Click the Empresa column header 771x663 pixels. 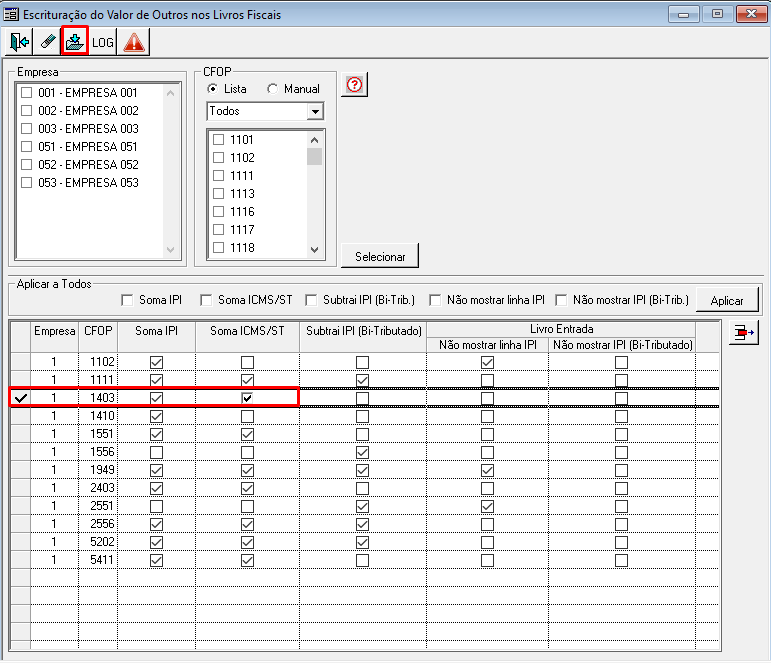click(55, 337)
